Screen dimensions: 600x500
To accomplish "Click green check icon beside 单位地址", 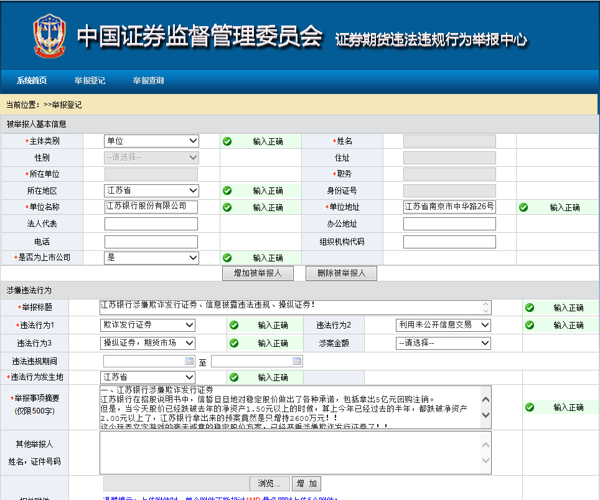I will pyautogui.click(x=523, y=207).
